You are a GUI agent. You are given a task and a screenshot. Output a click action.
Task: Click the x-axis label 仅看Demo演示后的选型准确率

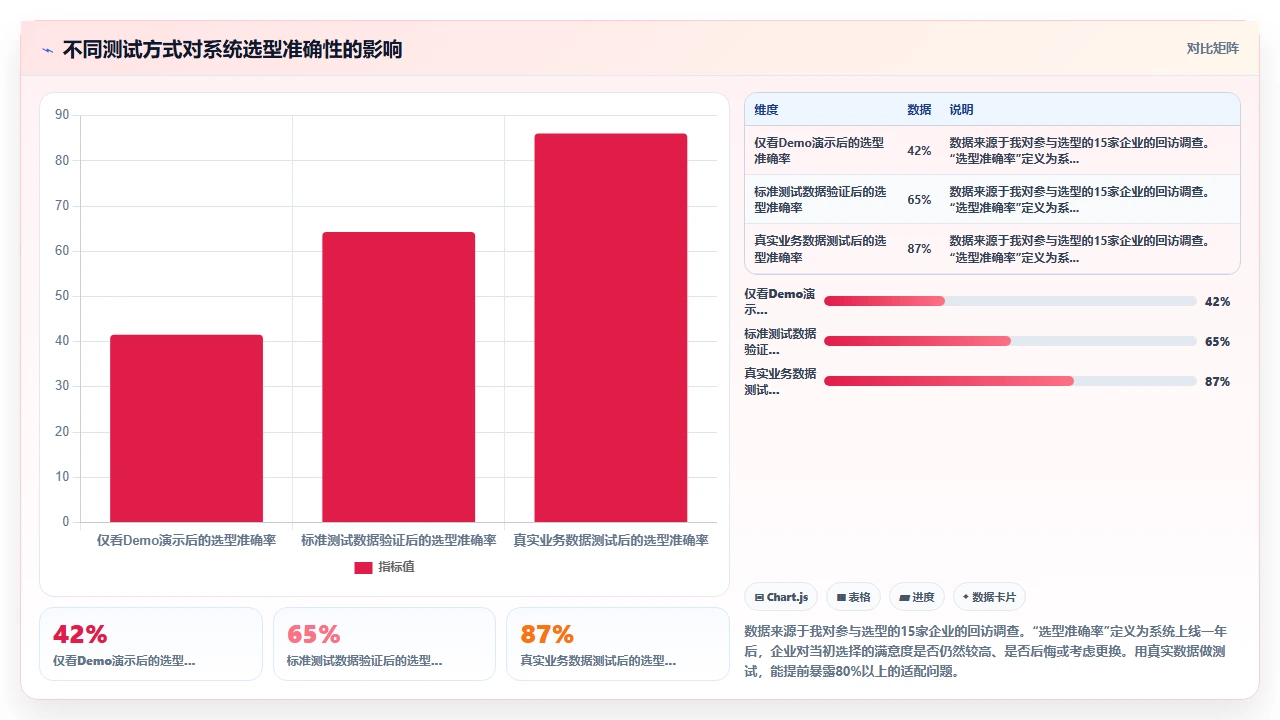[186, 541]
